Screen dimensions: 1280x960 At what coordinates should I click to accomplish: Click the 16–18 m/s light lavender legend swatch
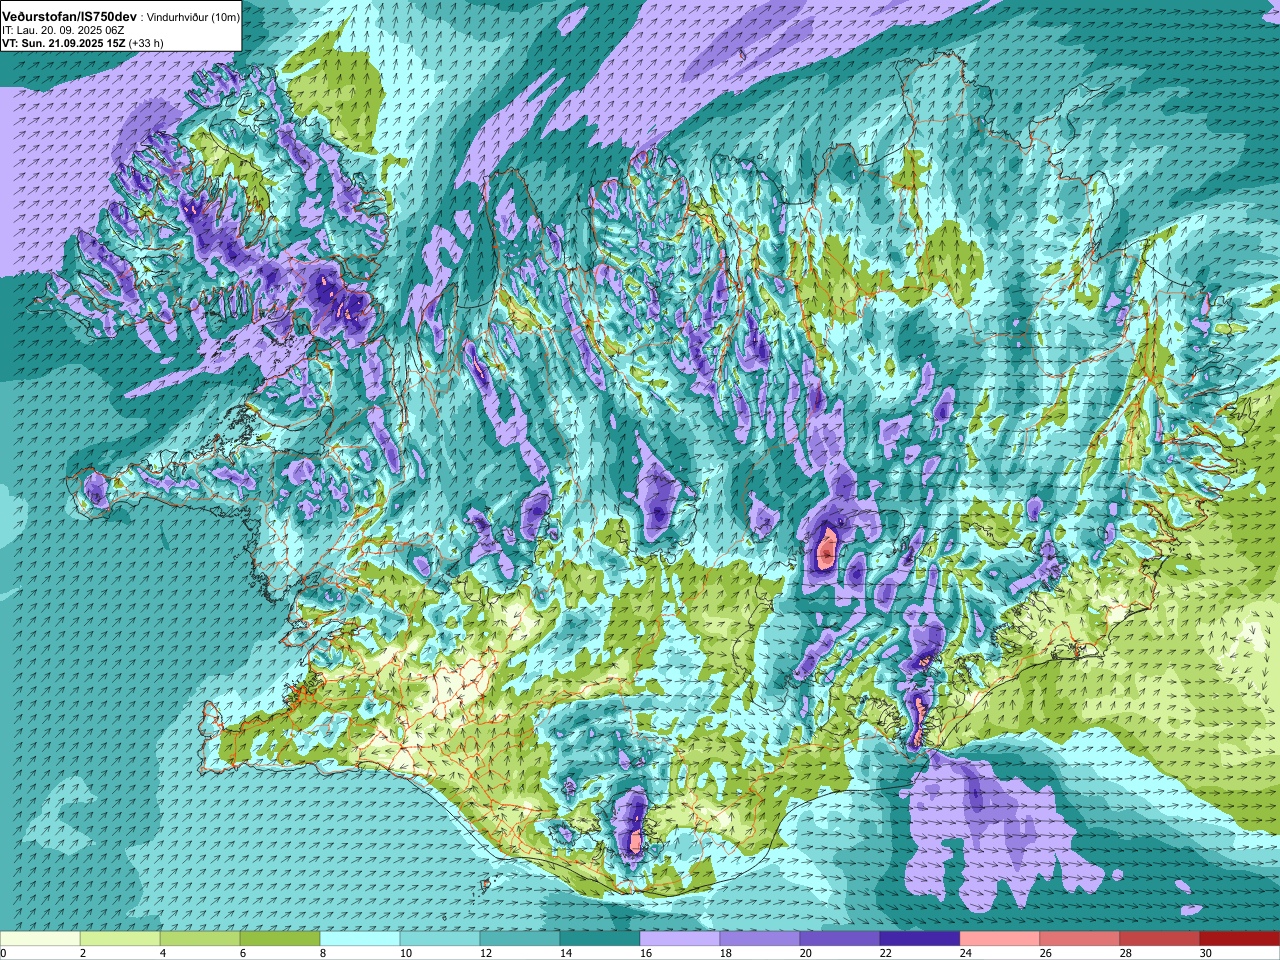pyautogui.click(x=680, y=939)
